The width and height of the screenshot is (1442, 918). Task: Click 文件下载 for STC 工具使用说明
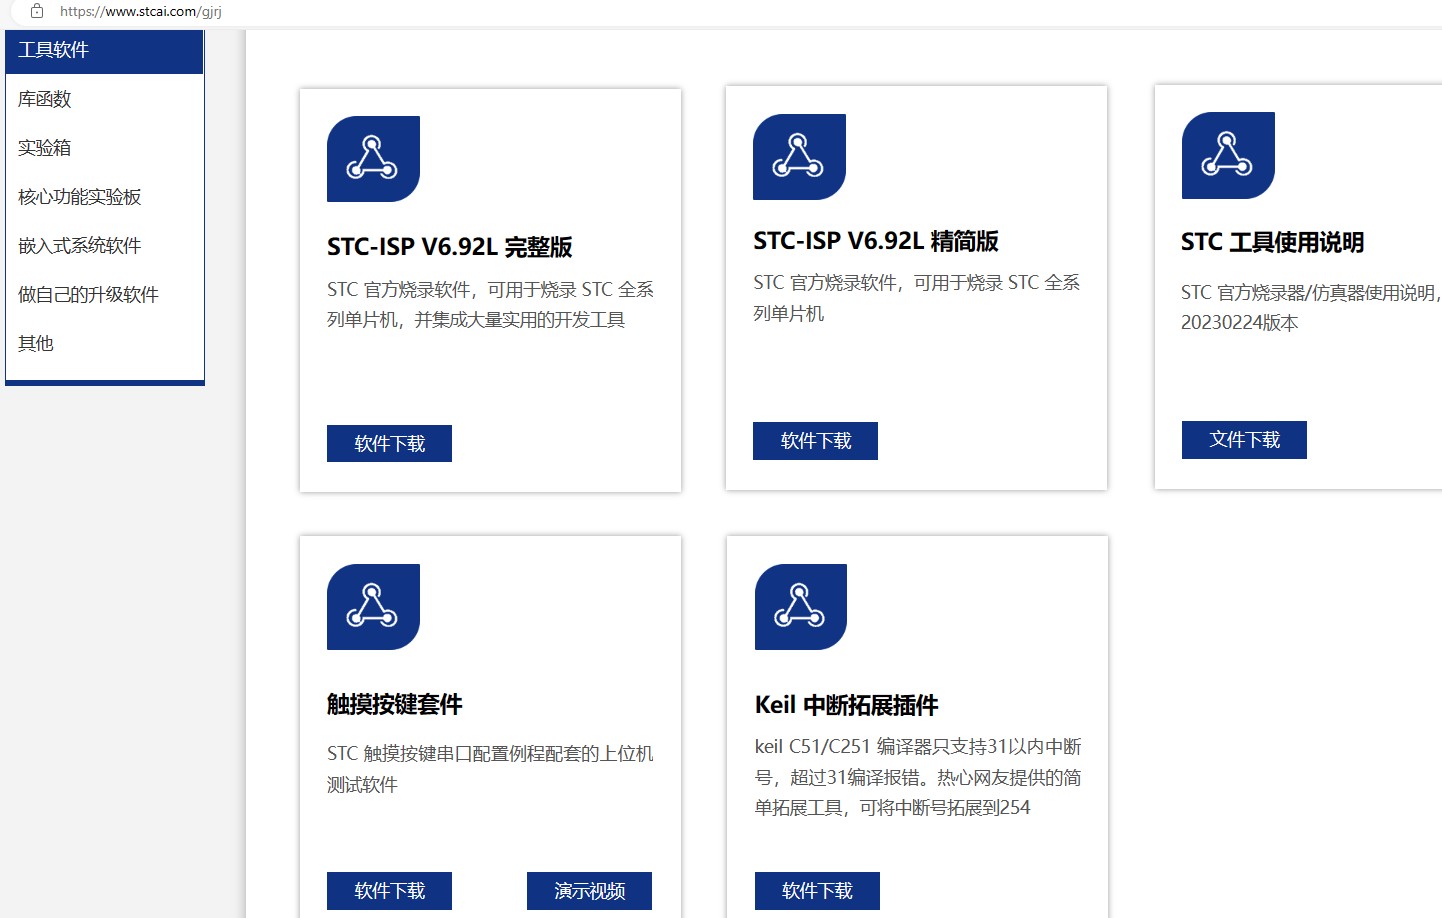click(x=1244, y=440)
